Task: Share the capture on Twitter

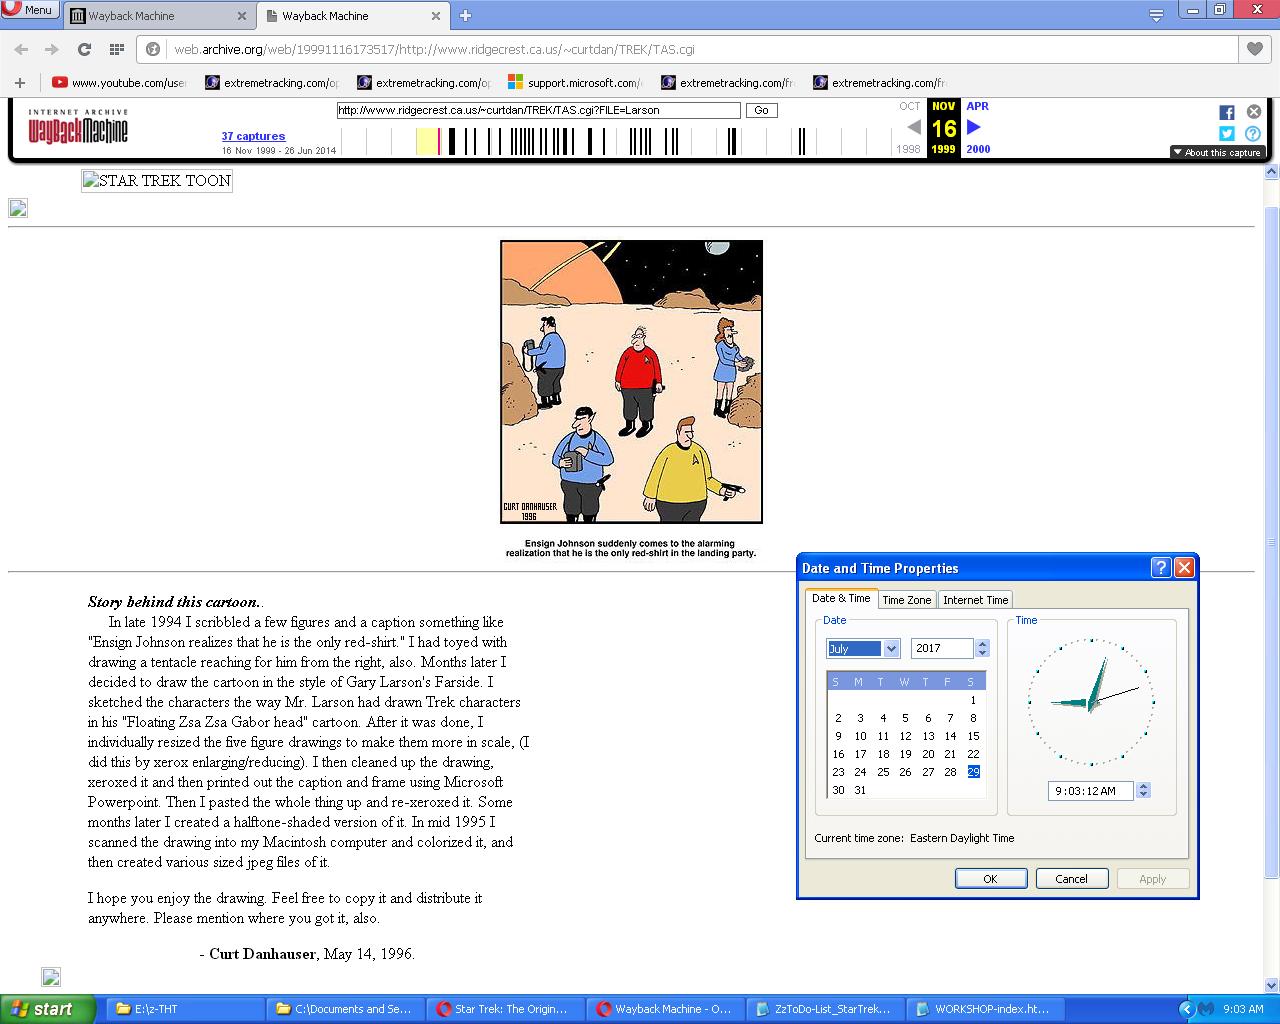Action: [x=1226, y=133]
